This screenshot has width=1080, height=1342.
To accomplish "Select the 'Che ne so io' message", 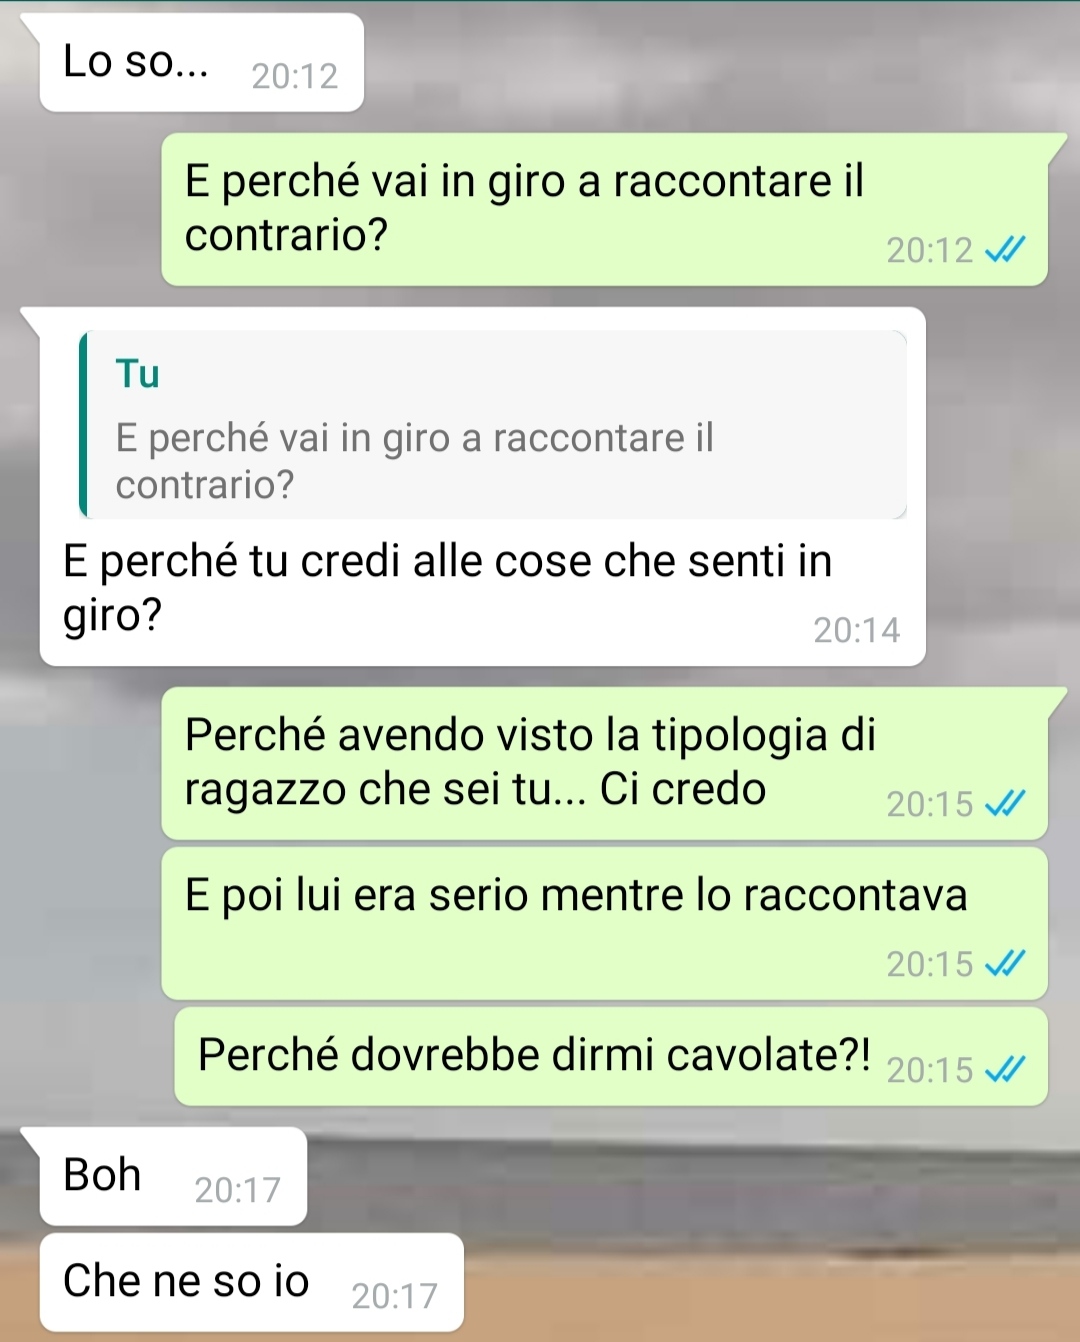I will [x=251, y=1282].
